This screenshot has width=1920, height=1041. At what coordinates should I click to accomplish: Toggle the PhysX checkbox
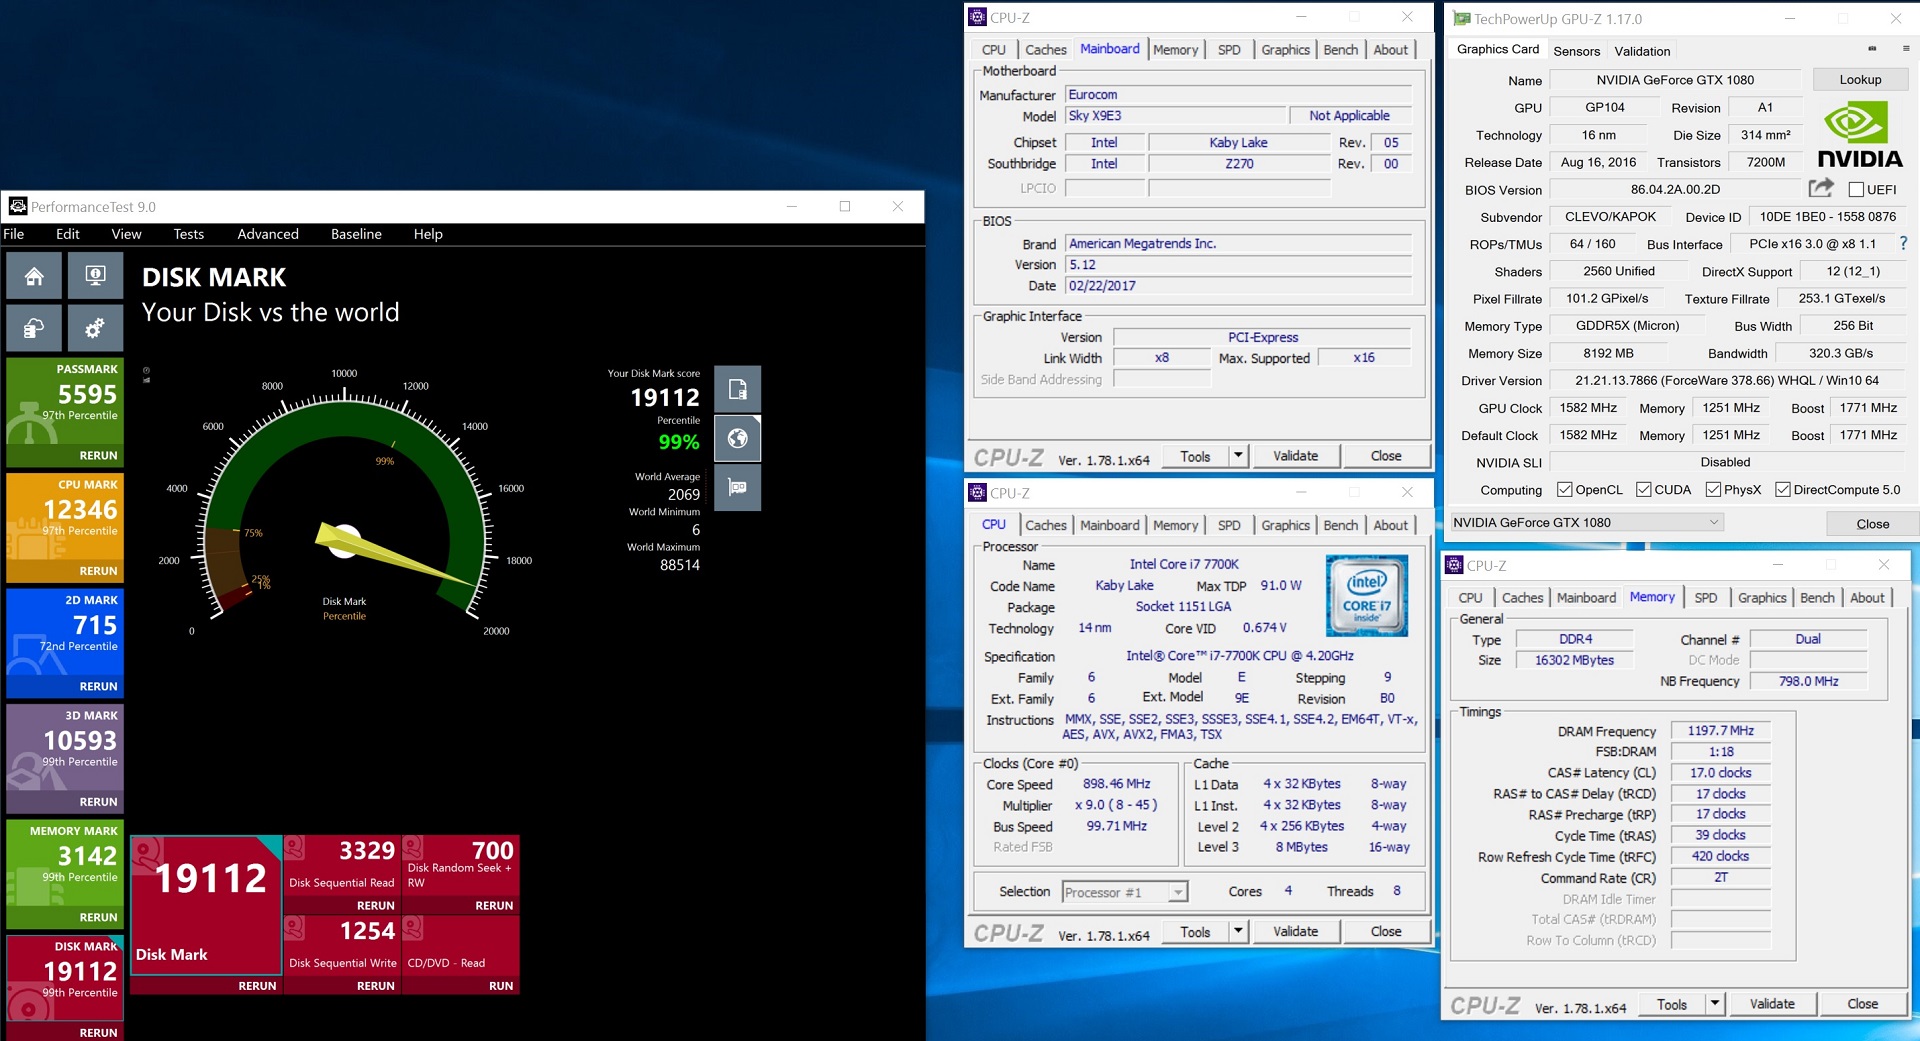point(1713,490)
